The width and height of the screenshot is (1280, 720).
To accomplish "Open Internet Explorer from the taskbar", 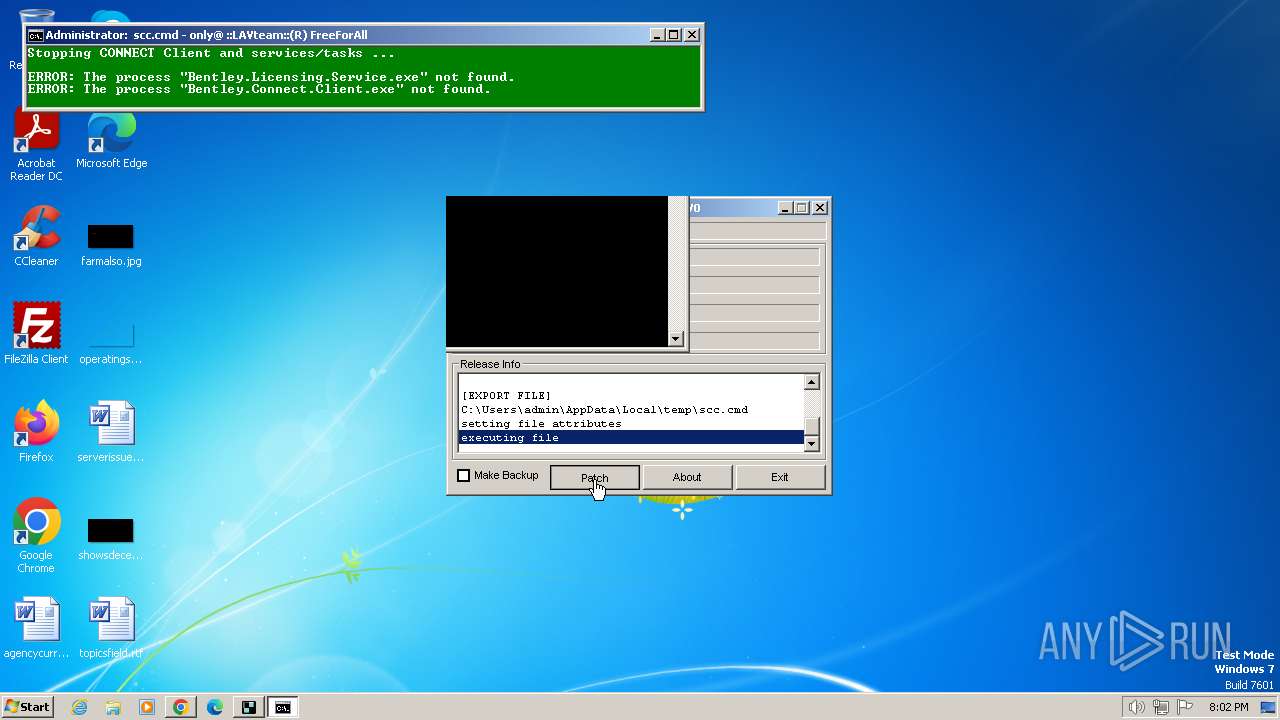I will pos(80,707).
